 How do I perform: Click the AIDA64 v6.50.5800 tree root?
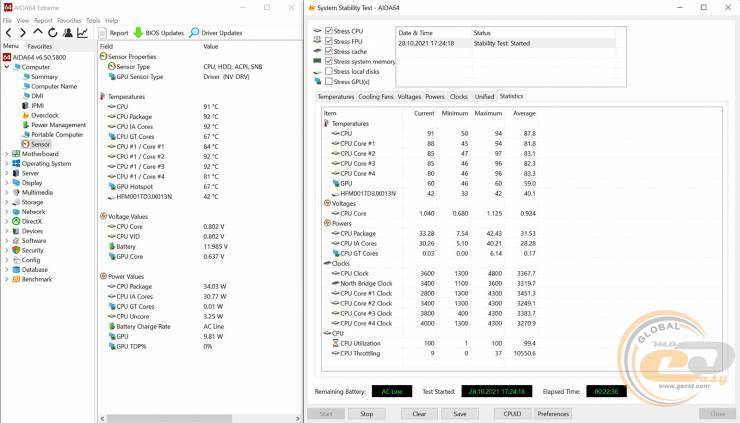(35, 57)
